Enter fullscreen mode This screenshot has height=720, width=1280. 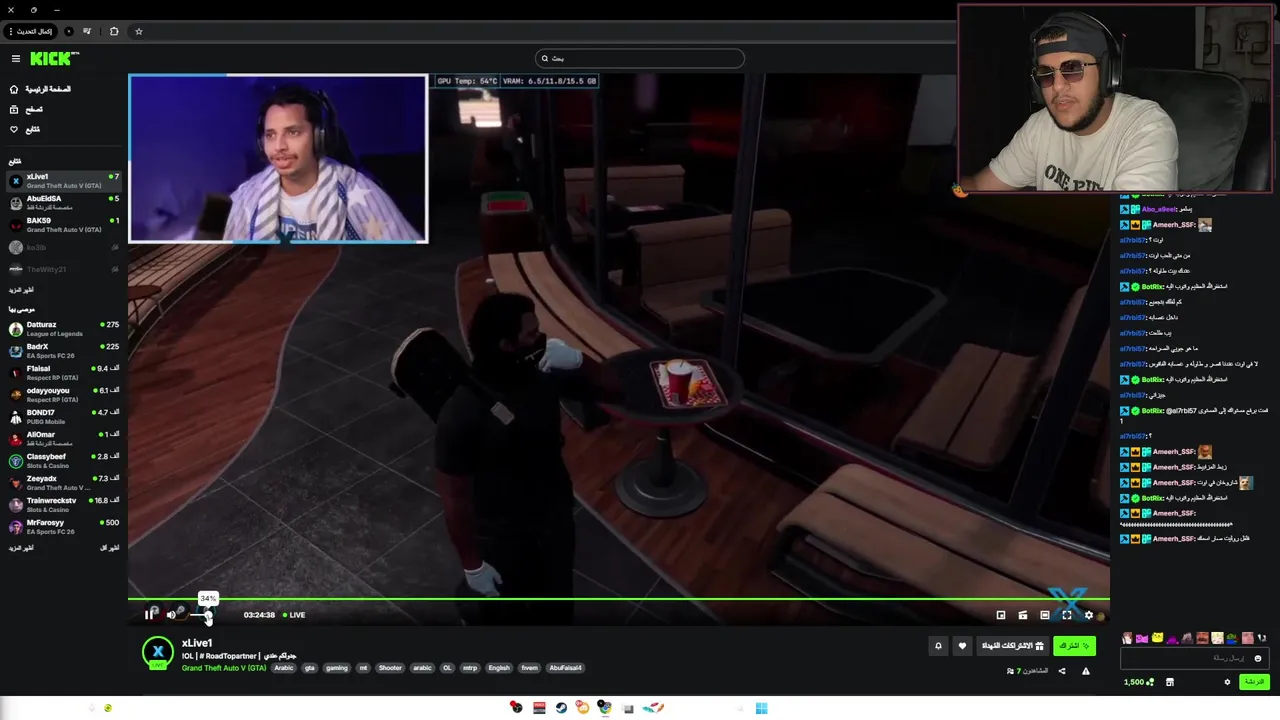pyautogui.click(x=1067, y=615)
